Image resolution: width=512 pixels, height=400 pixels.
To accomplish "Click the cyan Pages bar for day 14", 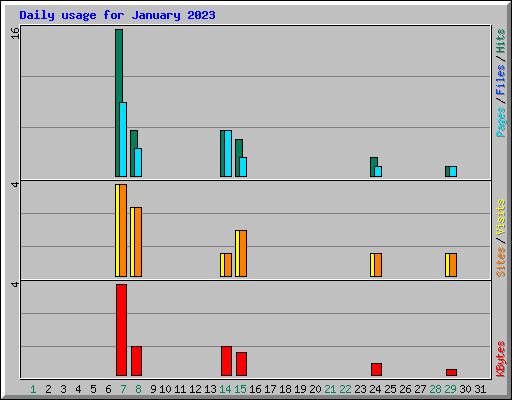I will [x=228, y=153].
